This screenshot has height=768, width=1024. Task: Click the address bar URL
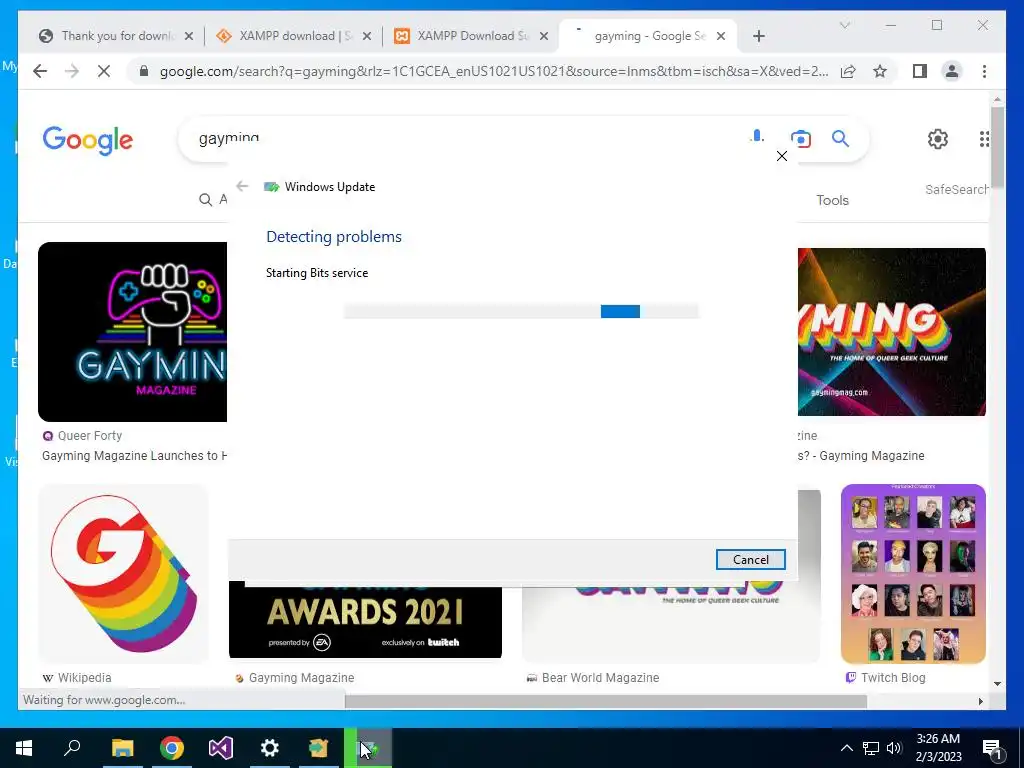coord(494,71)
